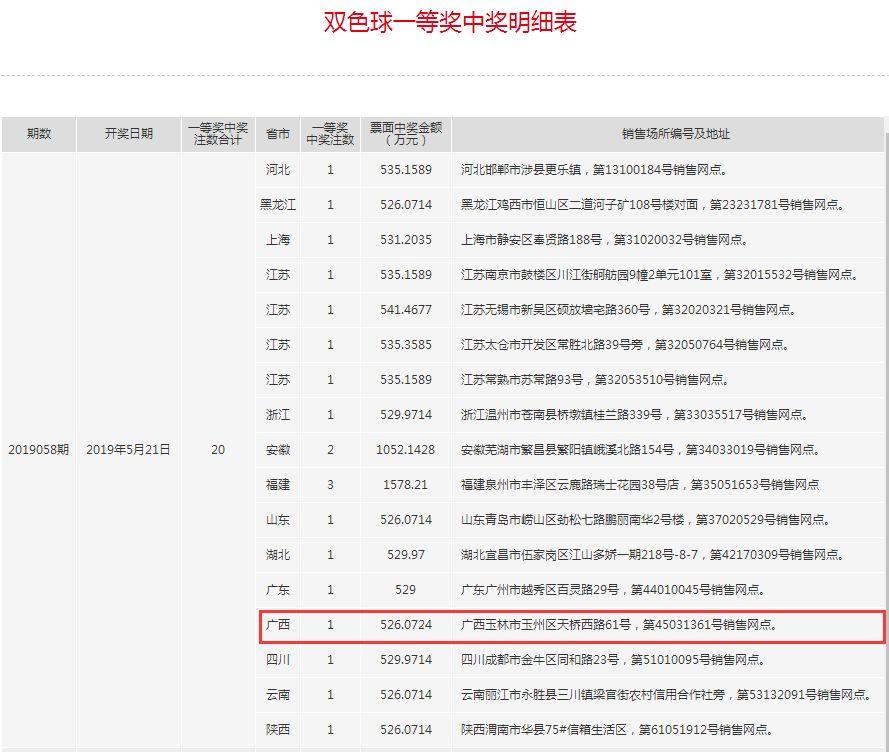Click the 江苏太仓市开发区 address
The image size is (889, 752).
pos(625,345)
